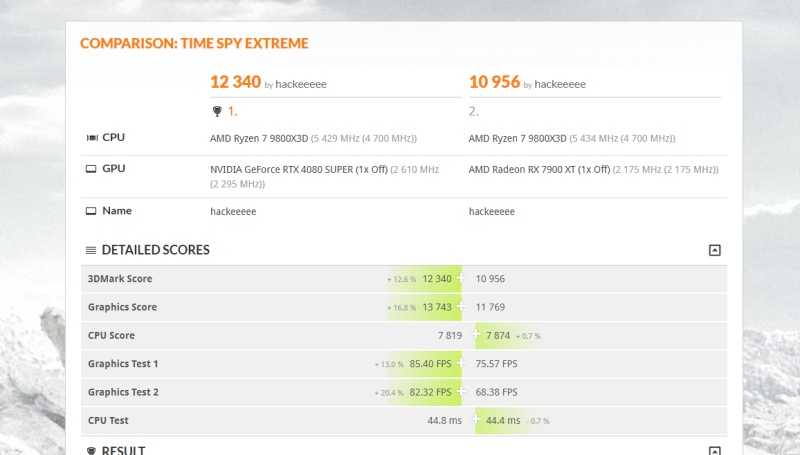Click the 44.4 ms CPU test value
The image size is (800, 455).
click(x=503, y=421)
